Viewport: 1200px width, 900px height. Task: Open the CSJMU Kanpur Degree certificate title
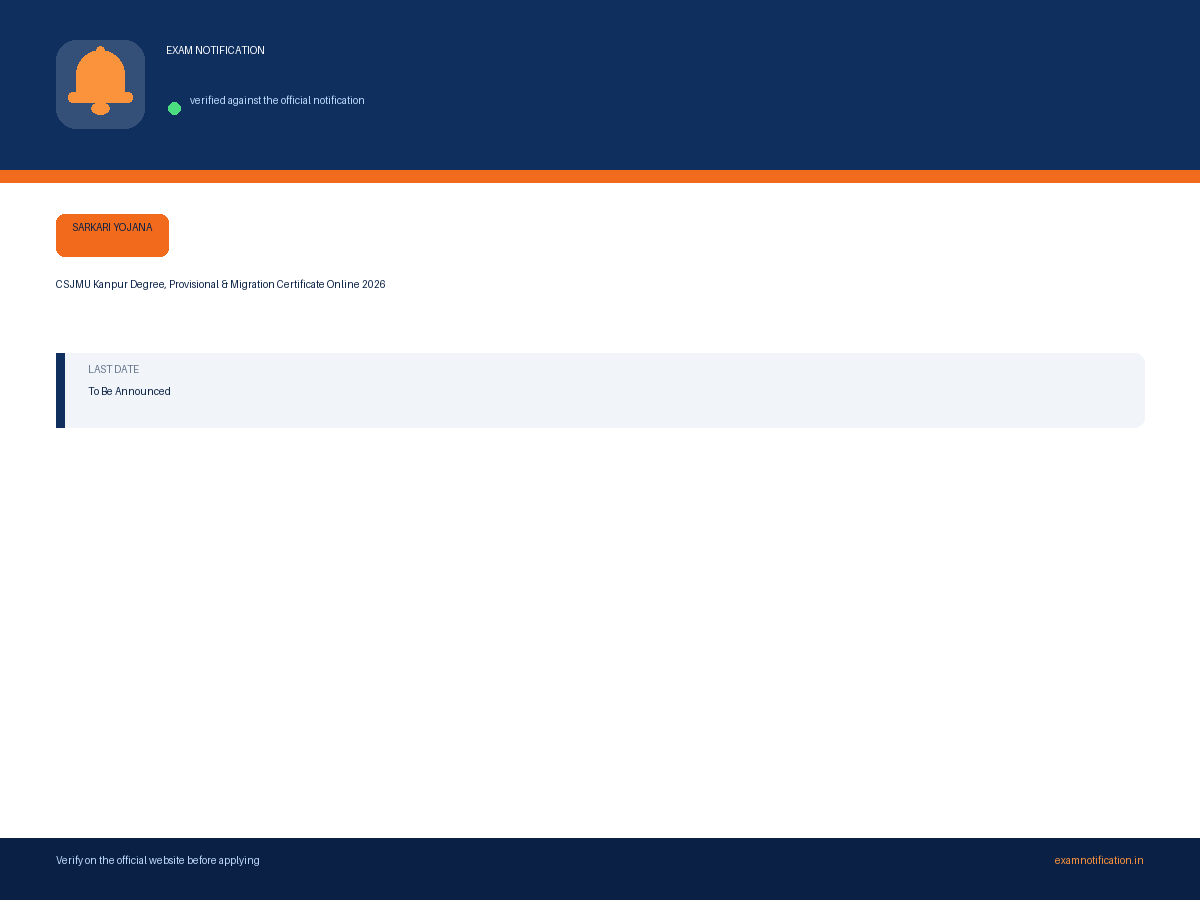(220, 284)
